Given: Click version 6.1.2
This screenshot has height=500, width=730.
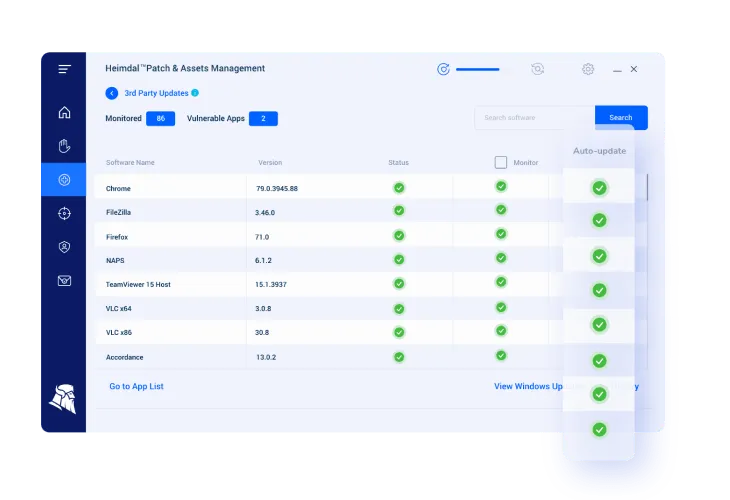Looking at the screenshot, I should 263,261.
